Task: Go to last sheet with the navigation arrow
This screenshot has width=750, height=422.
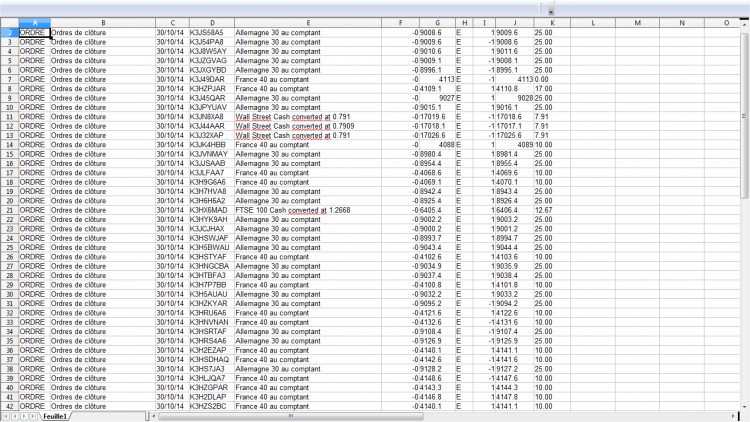Action: click(33, 417)
